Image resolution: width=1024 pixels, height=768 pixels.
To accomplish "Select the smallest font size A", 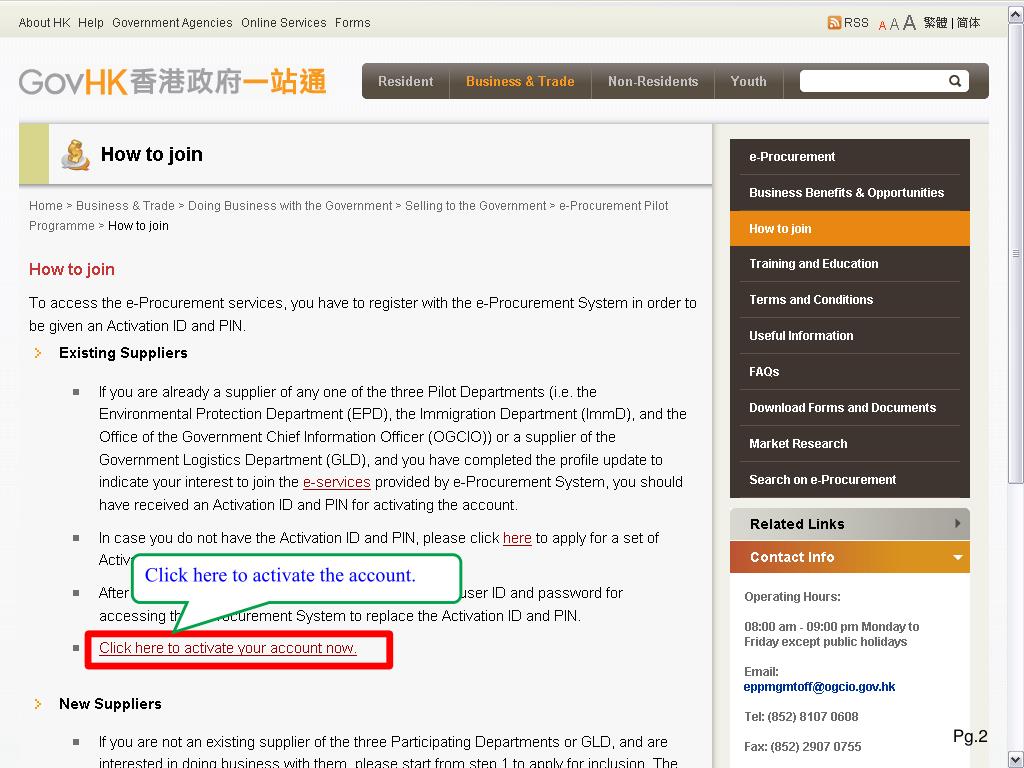I will (x=882, y=25).
